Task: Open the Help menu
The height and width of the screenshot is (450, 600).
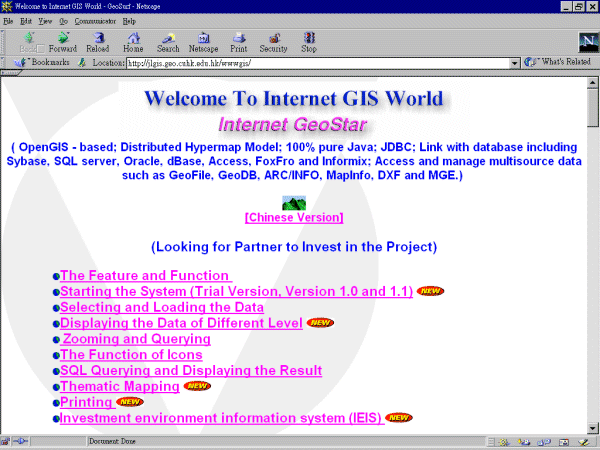Action: 129,21
